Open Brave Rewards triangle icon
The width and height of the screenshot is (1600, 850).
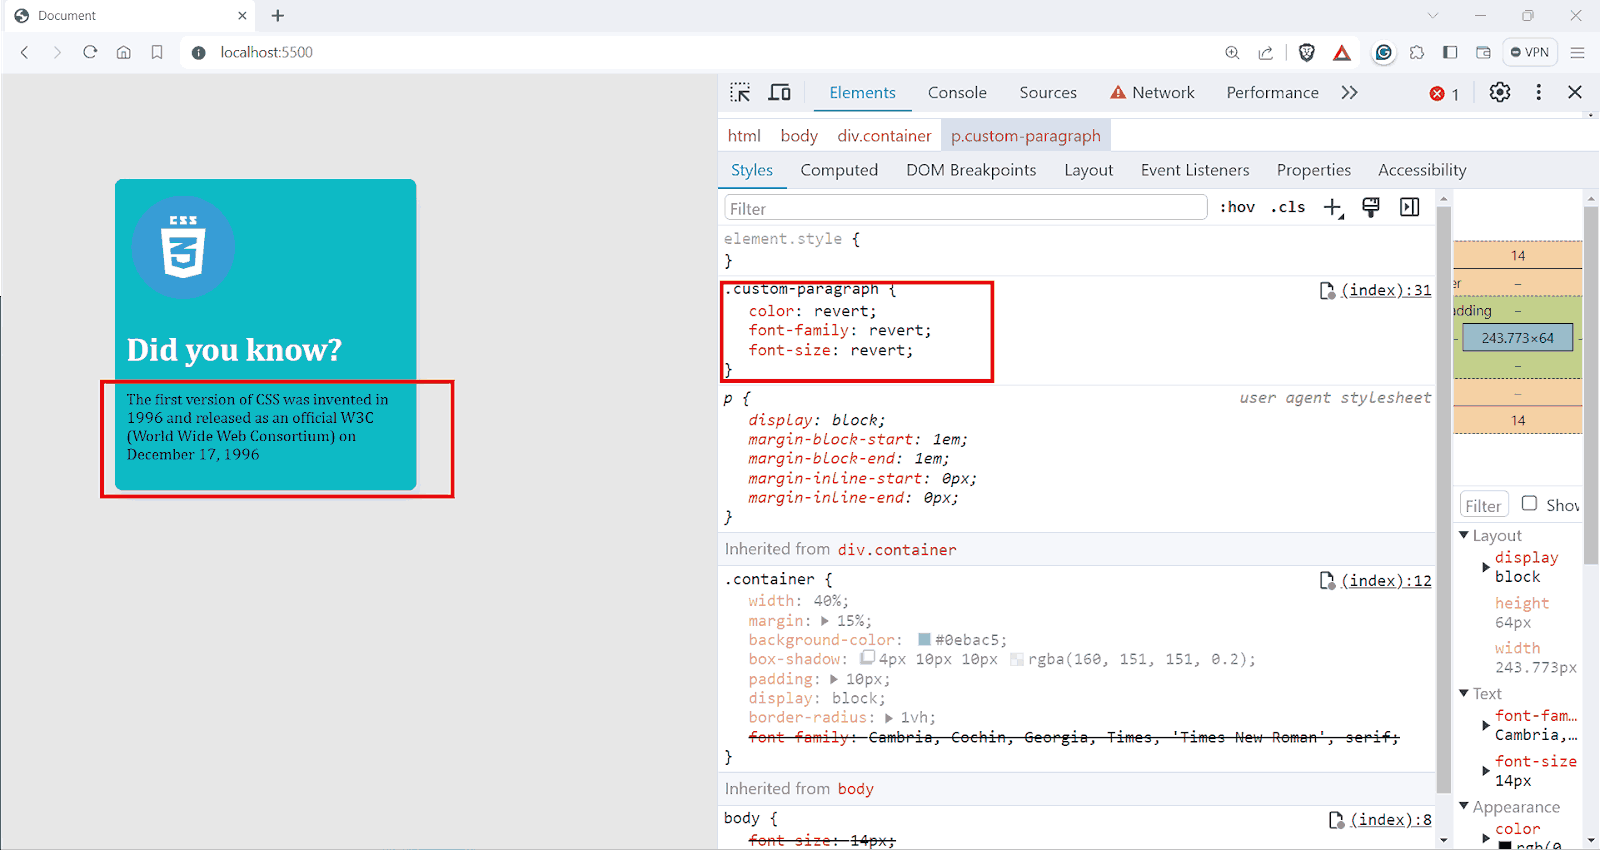[1342, 52]
